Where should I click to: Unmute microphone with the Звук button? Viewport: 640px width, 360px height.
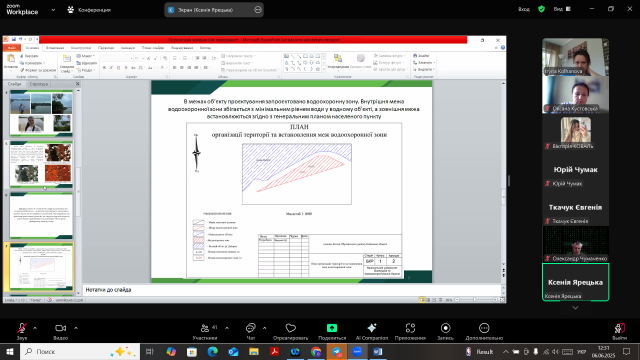click(x=22, y=331)
